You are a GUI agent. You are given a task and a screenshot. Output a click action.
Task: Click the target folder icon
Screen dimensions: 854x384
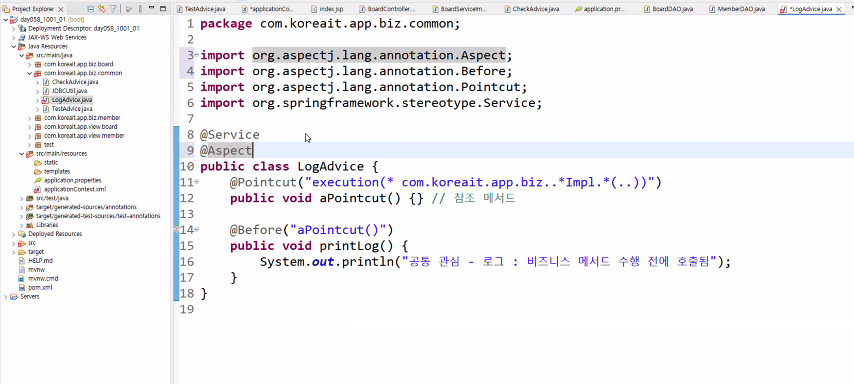point(22,252)
